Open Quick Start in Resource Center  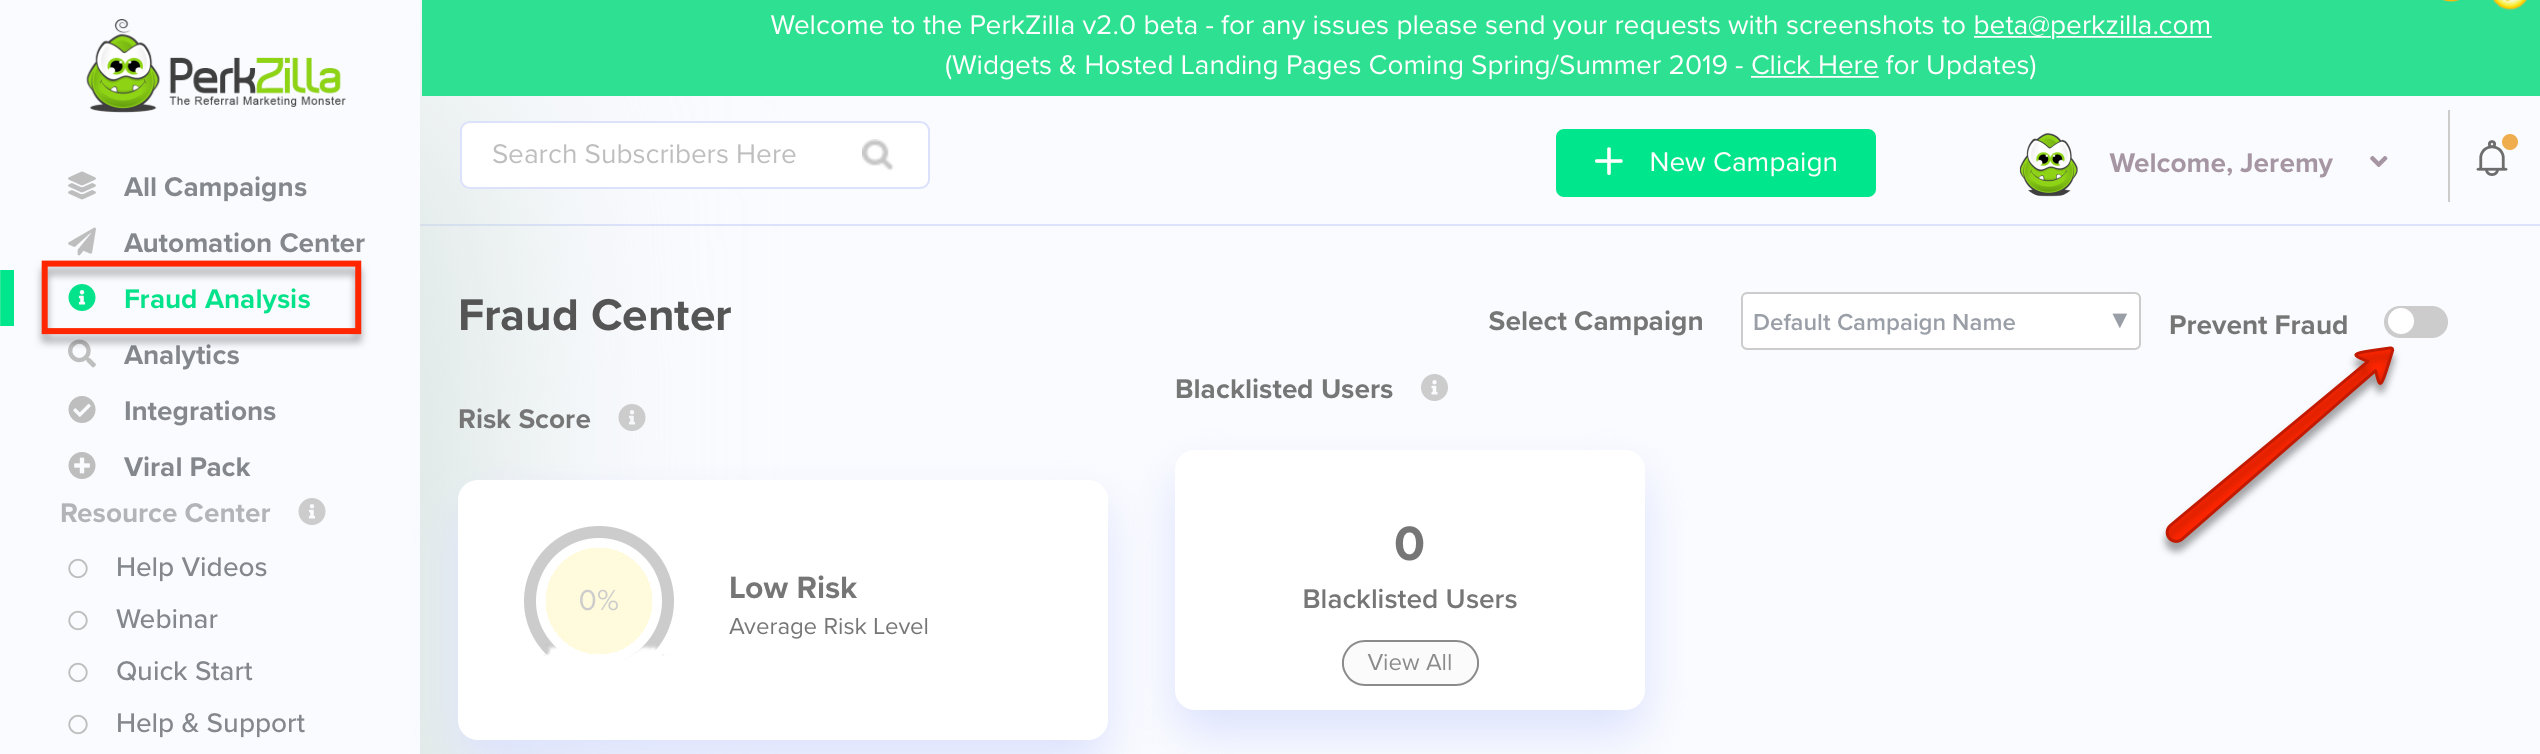(184, 671)
